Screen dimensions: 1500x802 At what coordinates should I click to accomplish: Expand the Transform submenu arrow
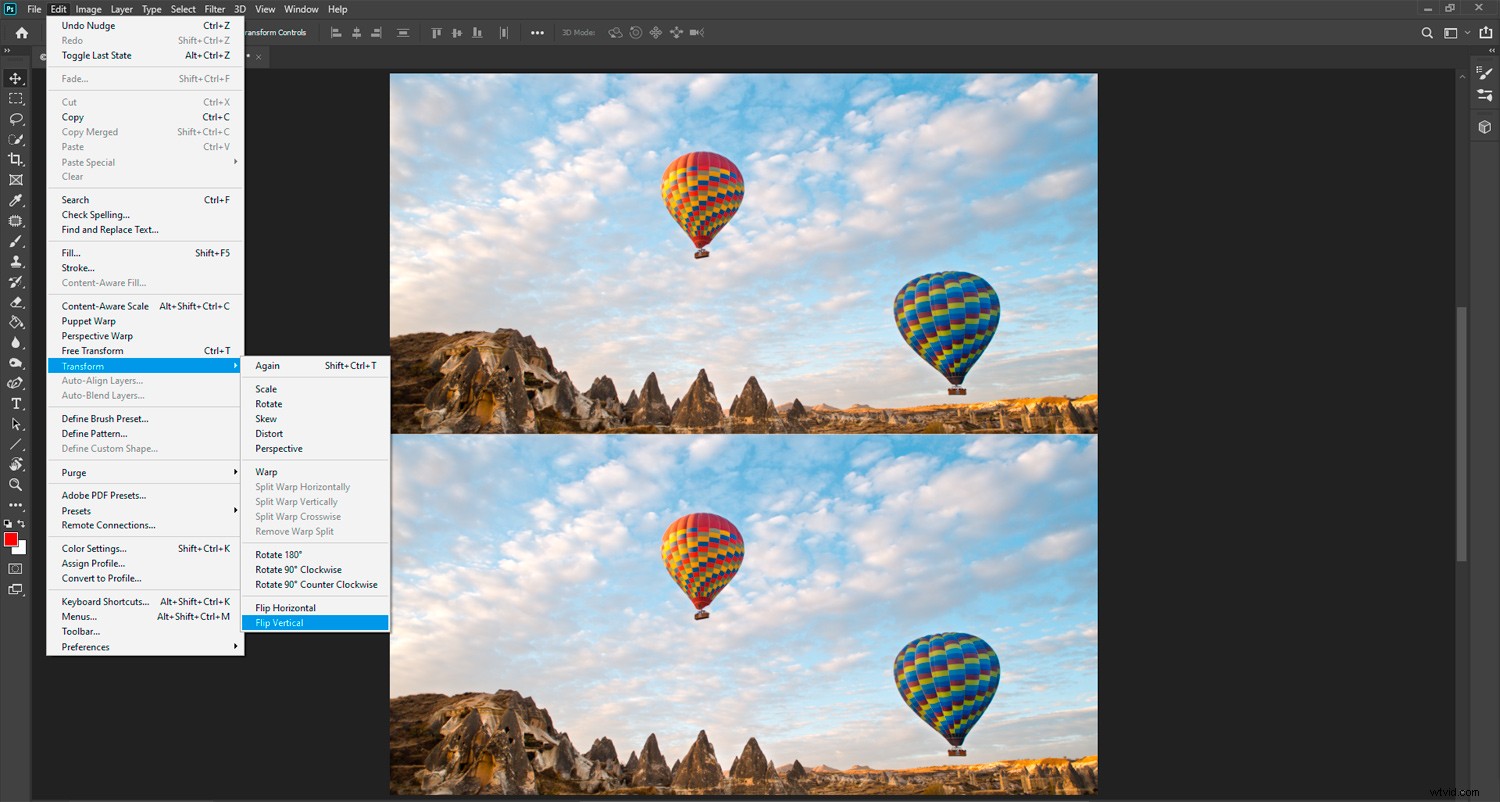pos(236,366)
